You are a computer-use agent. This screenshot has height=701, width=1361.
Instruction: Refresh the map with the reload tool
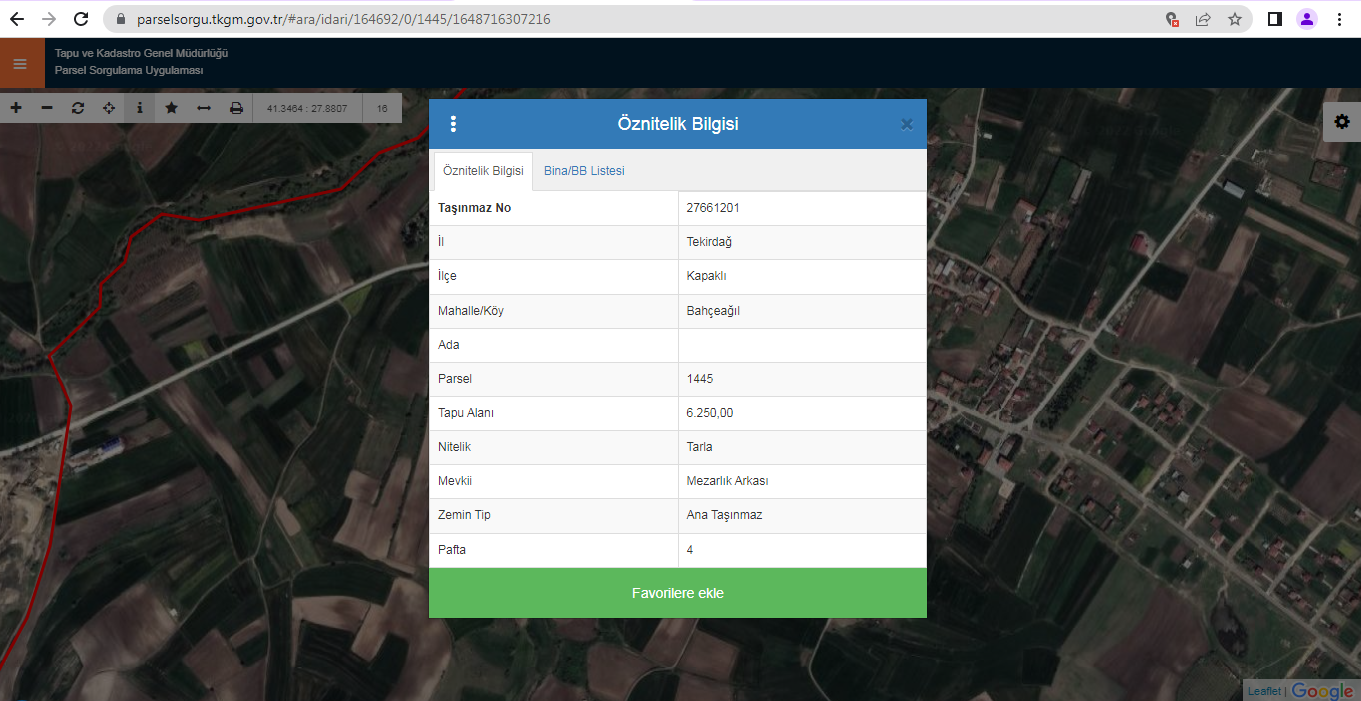coord(78,108)
